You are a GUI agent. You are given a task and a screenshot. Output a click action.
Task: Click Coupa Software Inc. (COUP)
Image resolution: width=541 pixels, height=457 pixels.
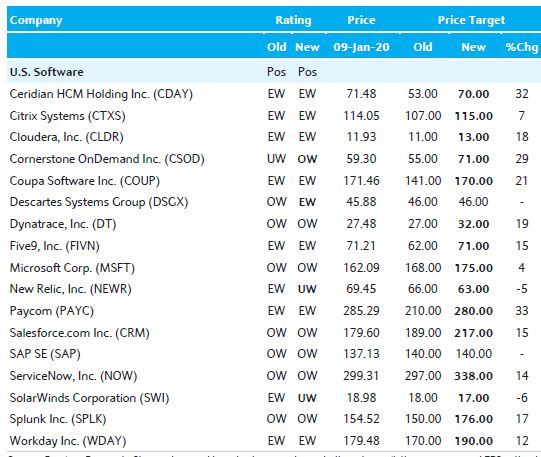click(85, 181)
